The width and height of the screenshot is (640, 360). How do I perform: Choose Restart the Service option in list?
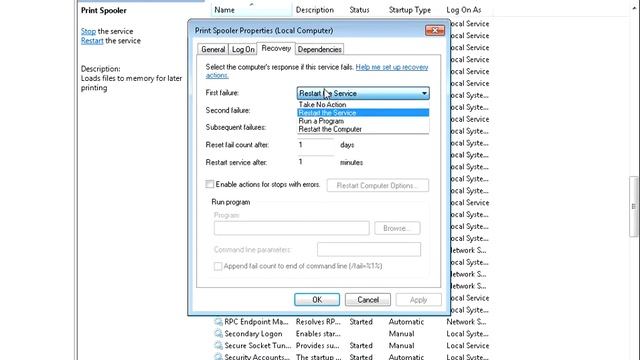[x=363, y=113]
